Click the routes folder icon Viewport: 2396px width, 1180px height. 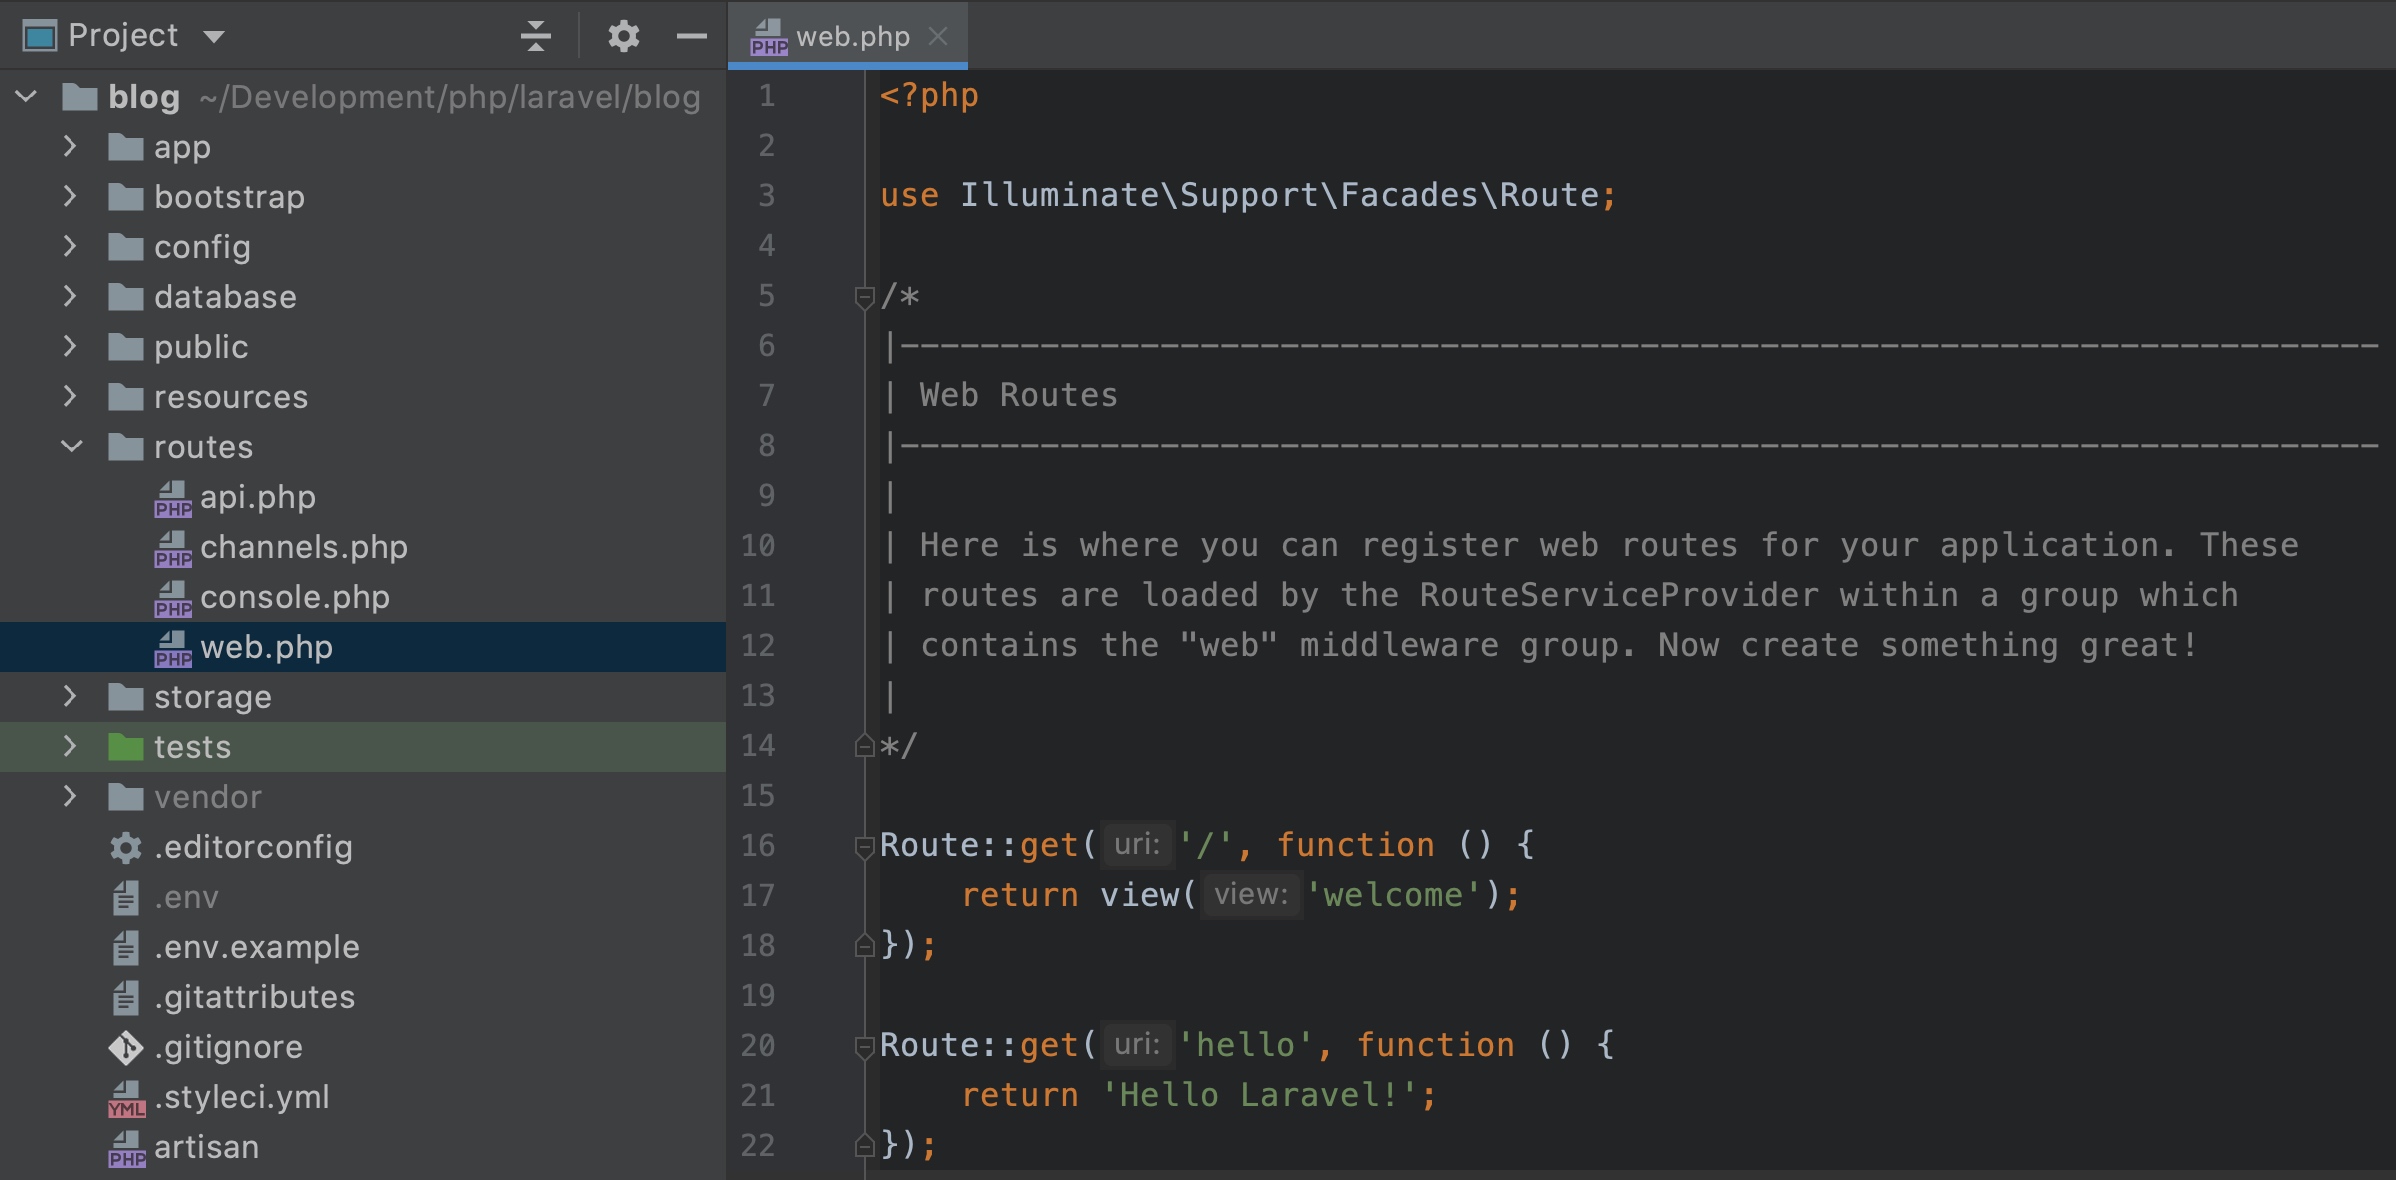126,447
